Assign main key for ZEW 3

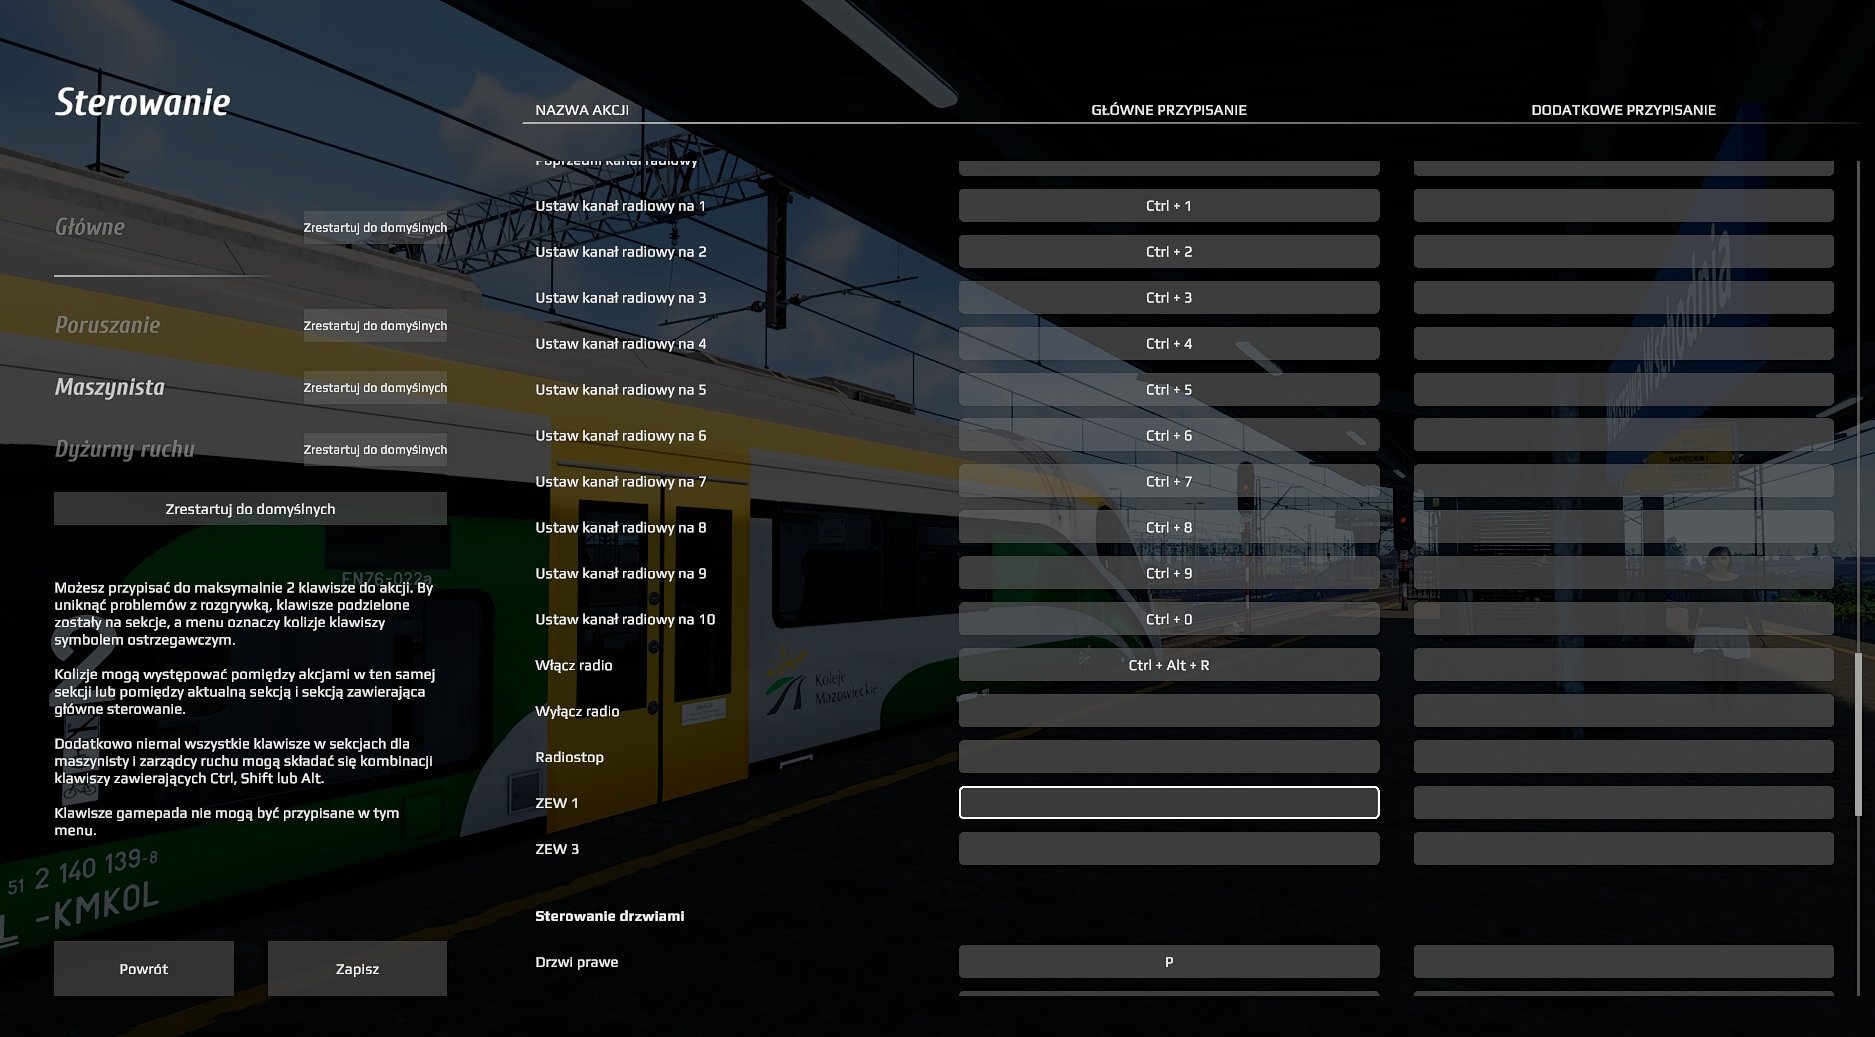tap(1169, 849)
